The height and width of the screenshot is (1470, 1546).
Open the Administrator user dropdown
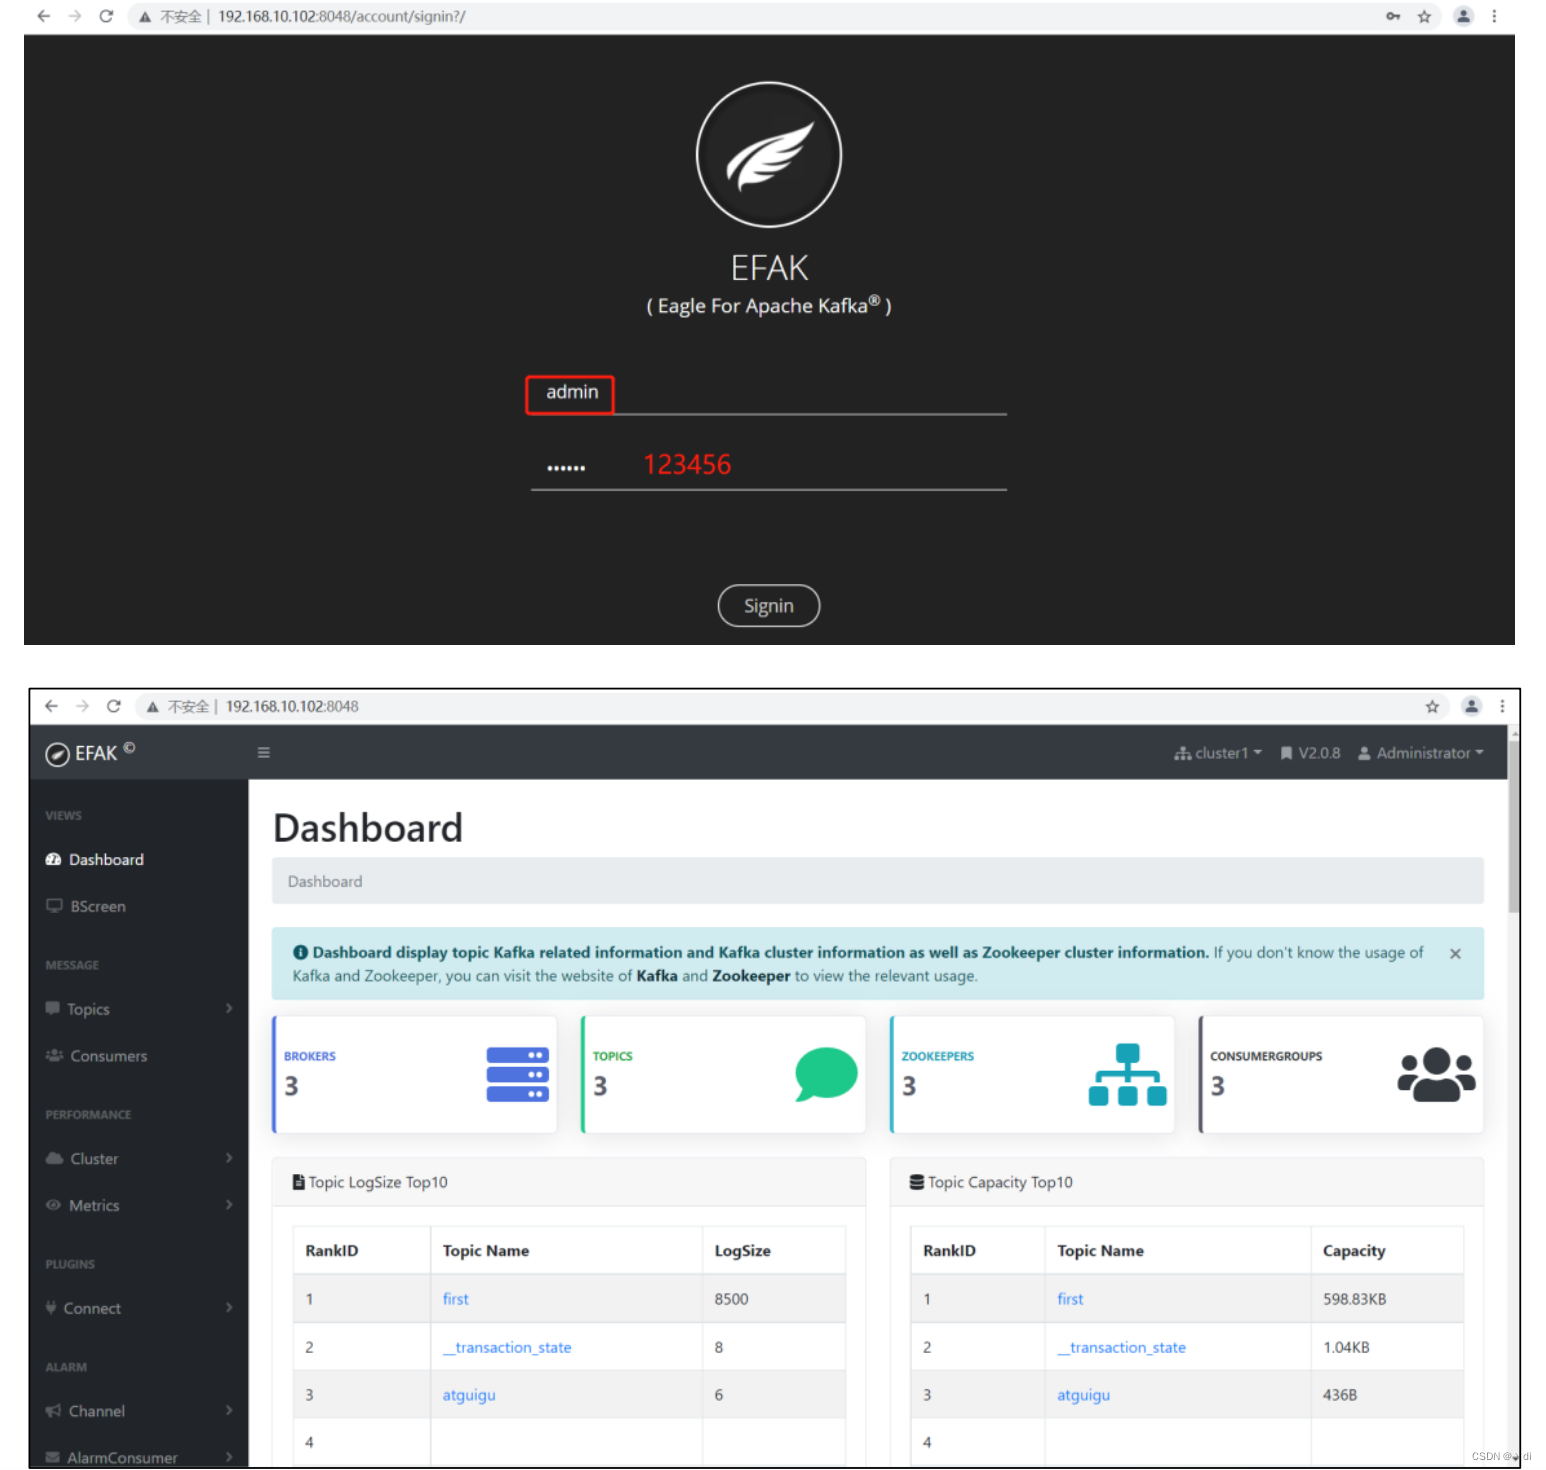point(1421,753)
